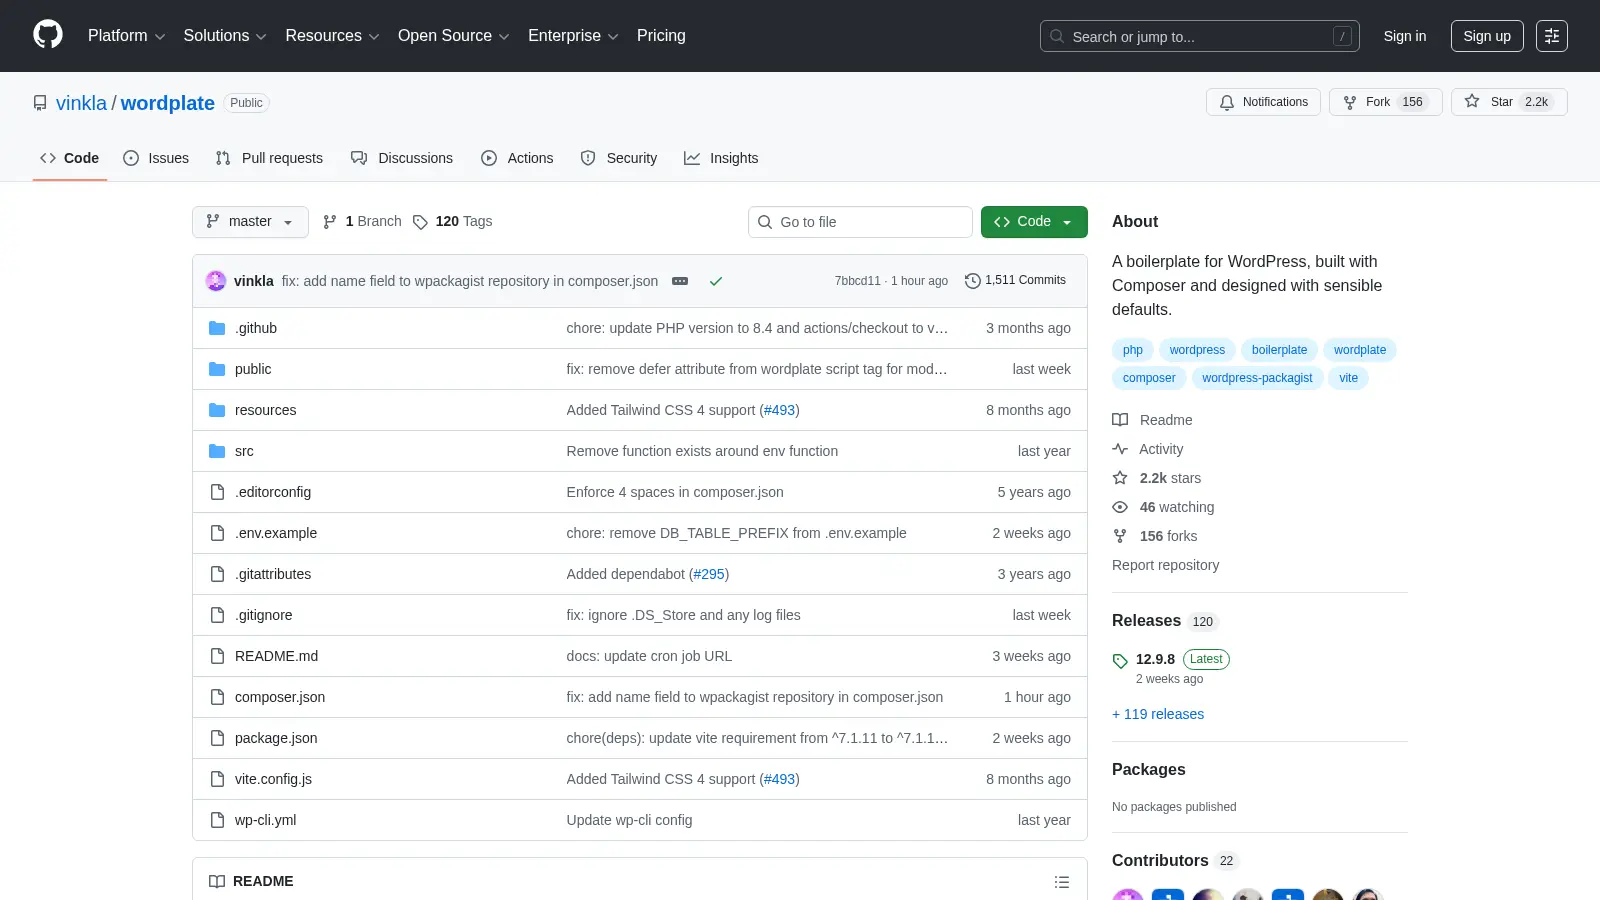Screen dimensions: 1600x900
Task: Click the src folder icon
Action: 217,451
